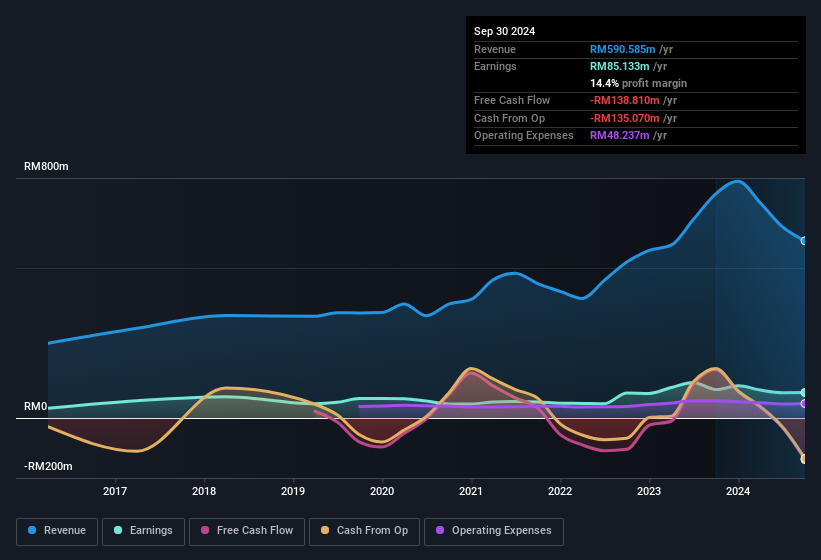Click the Operating Expenses endpoint marker
Screen dimensions: 821x560
point(804,404)
